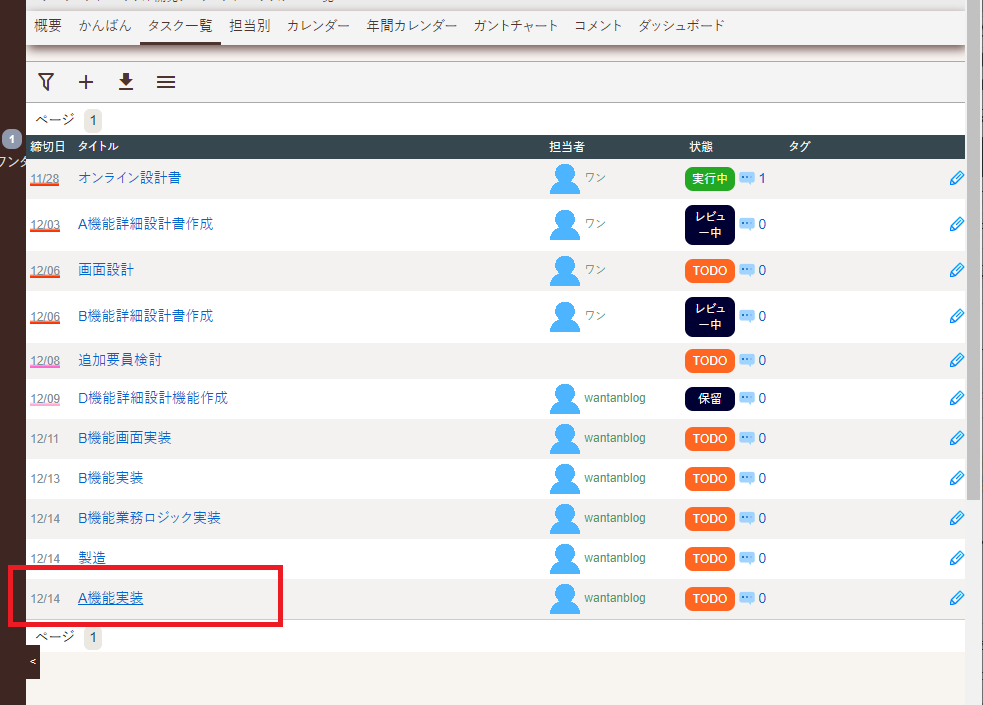Image resolution: width=983 pixels, height=705 pixels.
Task: Open the カレンダー tab
Action: (318, 26)
